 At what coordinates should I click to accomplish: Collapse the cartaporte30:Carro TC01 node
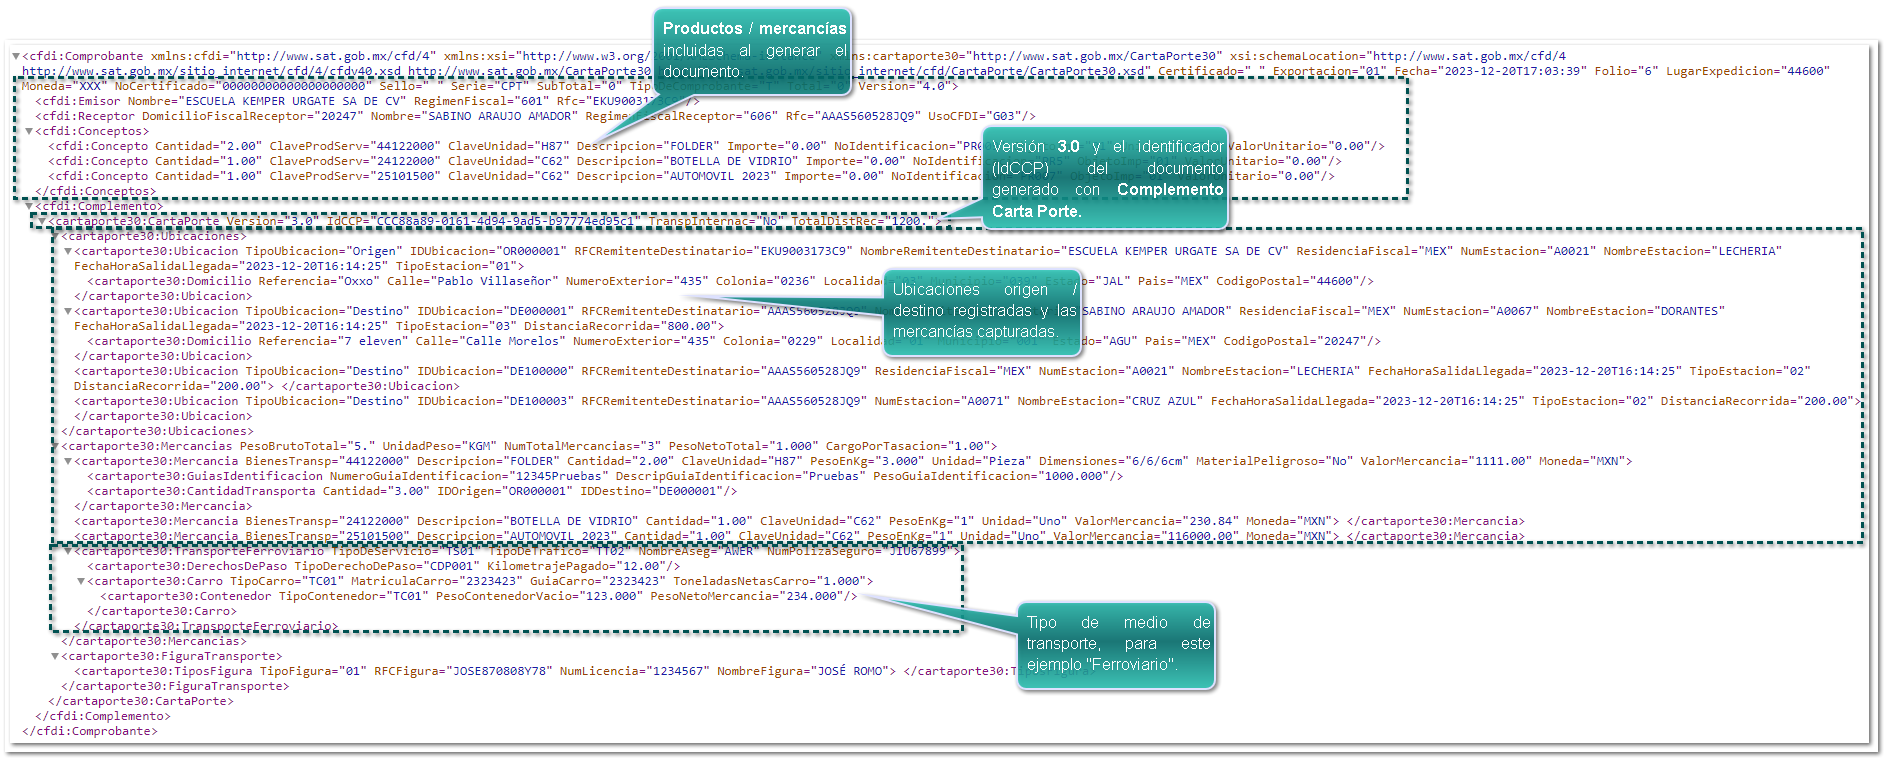click(x=81, y=581)
